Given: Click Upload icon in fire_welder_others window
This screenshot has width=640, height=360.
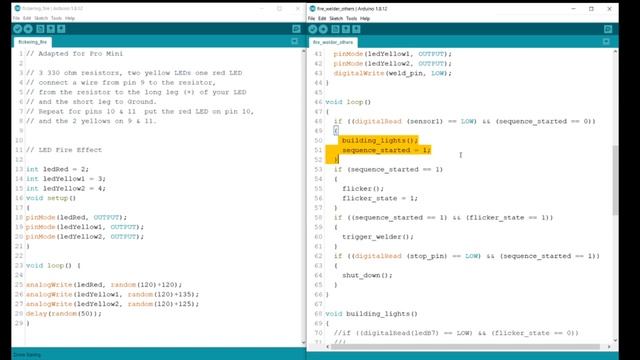Looking at the screenshot, I should point(323,29).
